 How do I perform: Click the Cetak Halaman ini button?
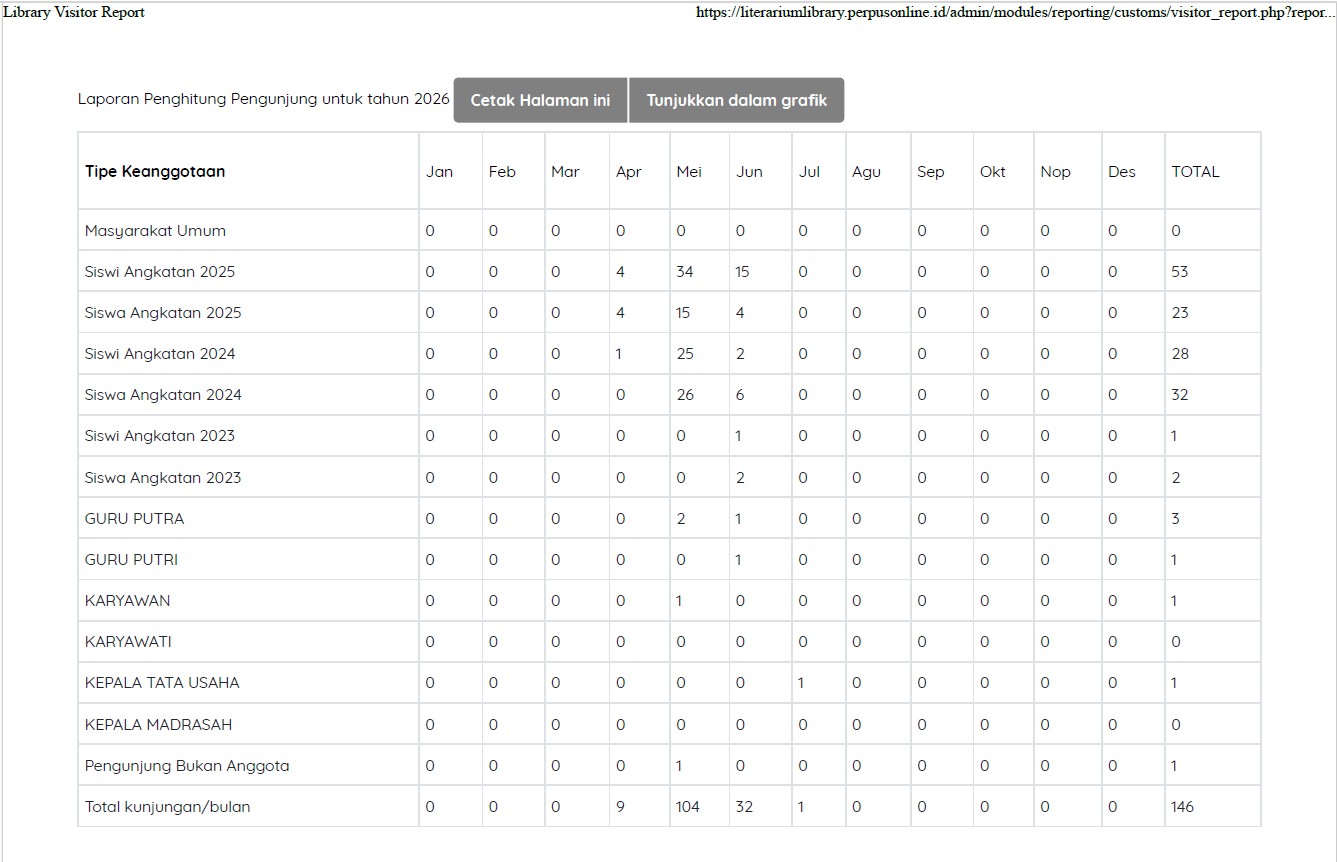(x=540, y=100)
